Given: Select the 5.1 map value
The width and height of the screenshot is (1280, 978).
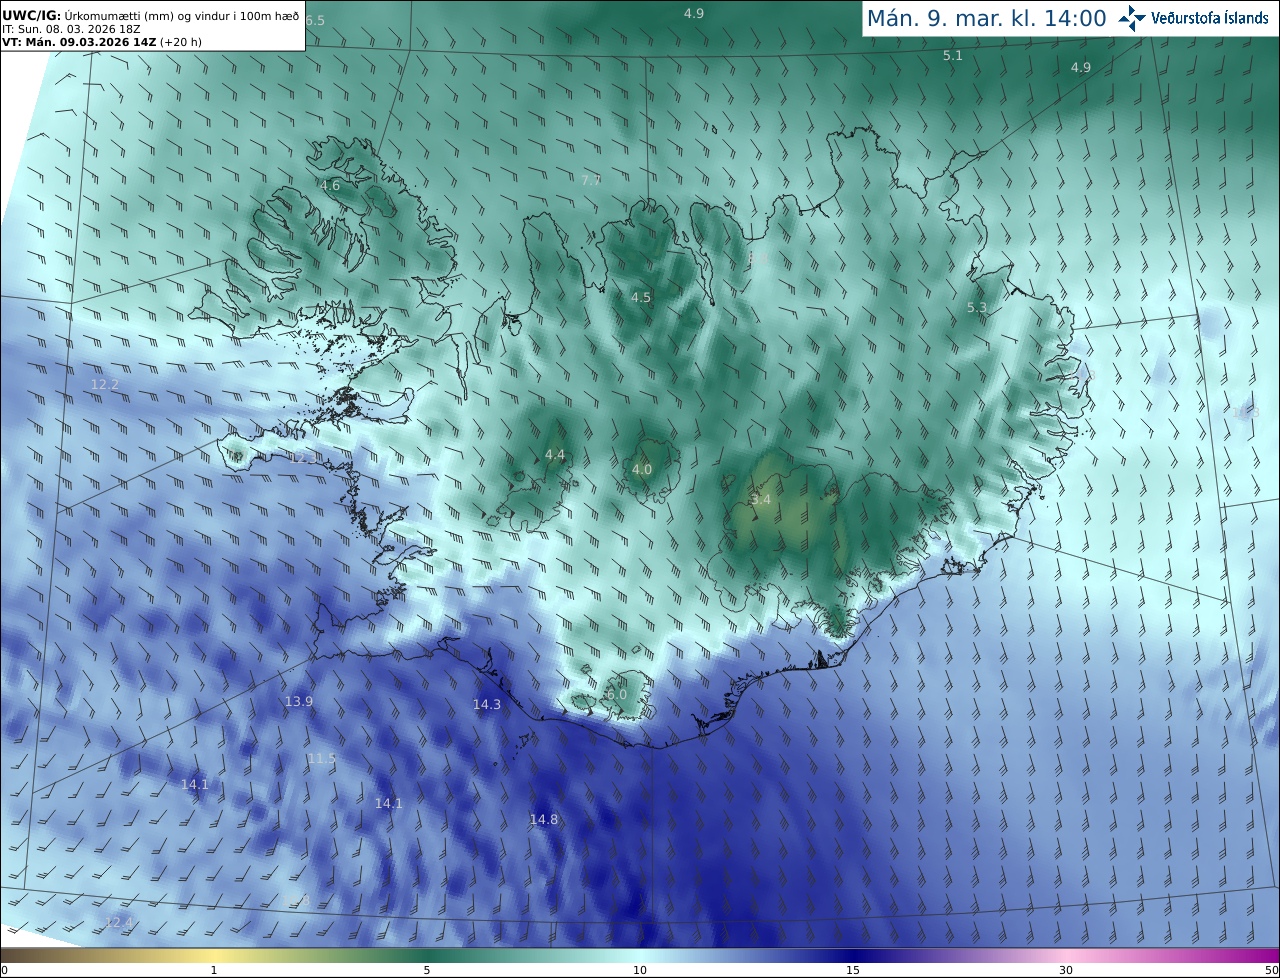Looking at the screenshot, I should (953, 56).
